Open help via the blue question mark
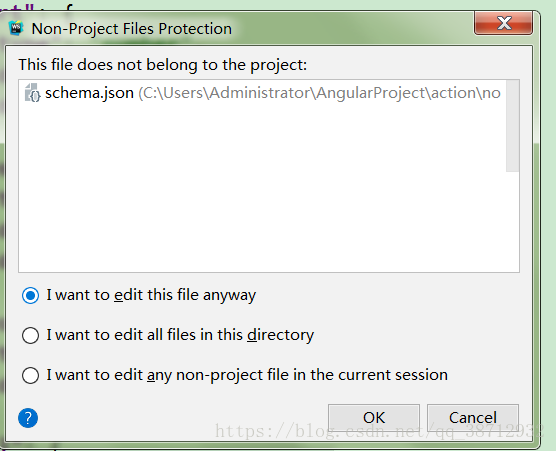This screenshot has height=451, width=556. [x=28, y=418]
